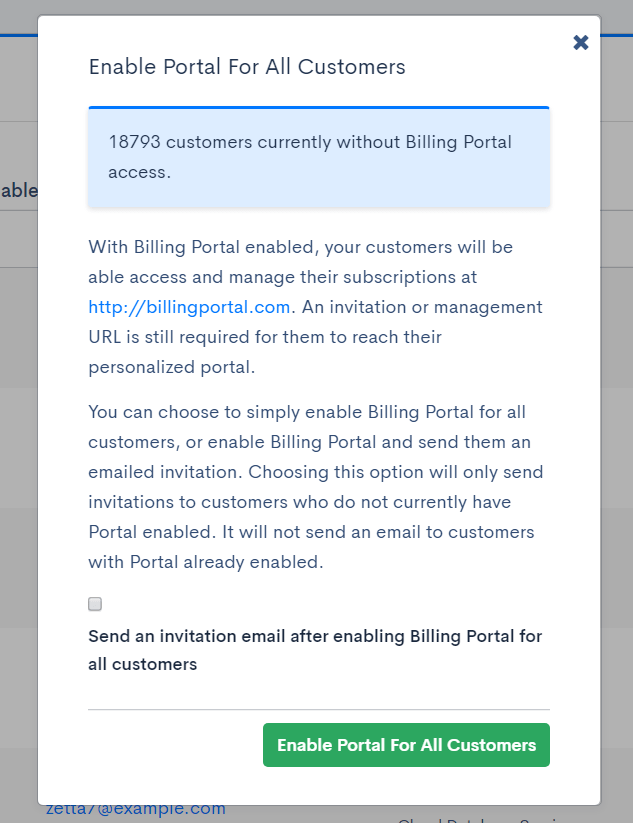The width and height of the screenshot is (633, 823).
Task: Tick the send invitation email checkbox
Action: coord(95,604)
